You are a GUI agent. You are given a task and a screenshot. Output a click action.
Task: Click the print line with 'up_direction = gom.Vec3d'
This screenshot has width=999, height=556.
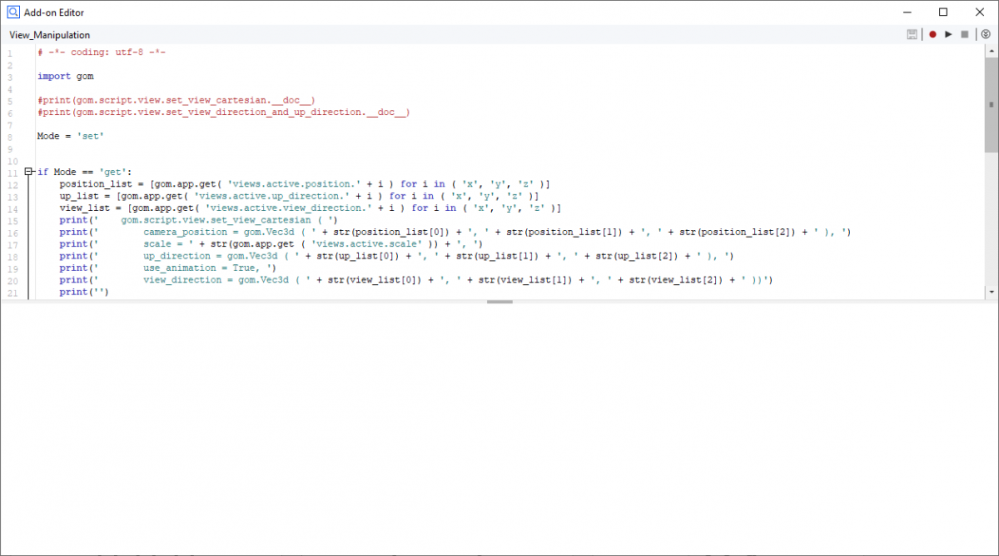coord(396,256)
